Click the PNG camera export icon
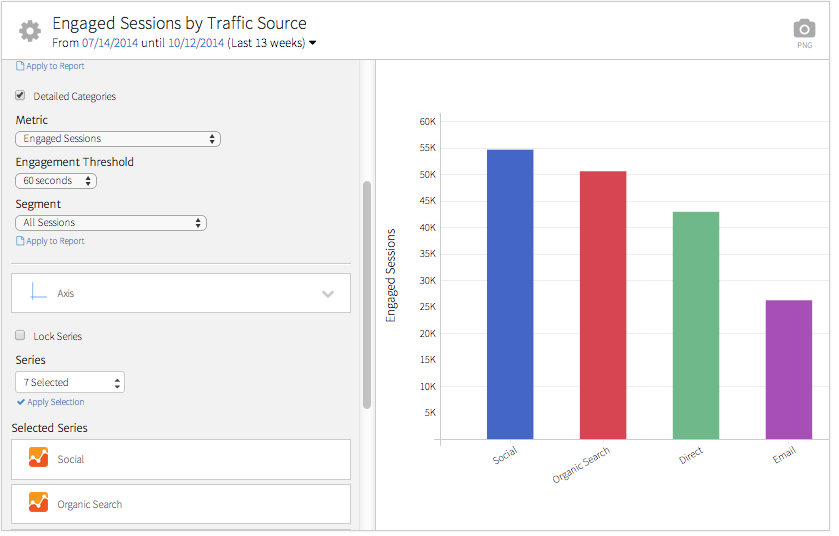Viewport: 839px width, 536px height. [804, 30]
